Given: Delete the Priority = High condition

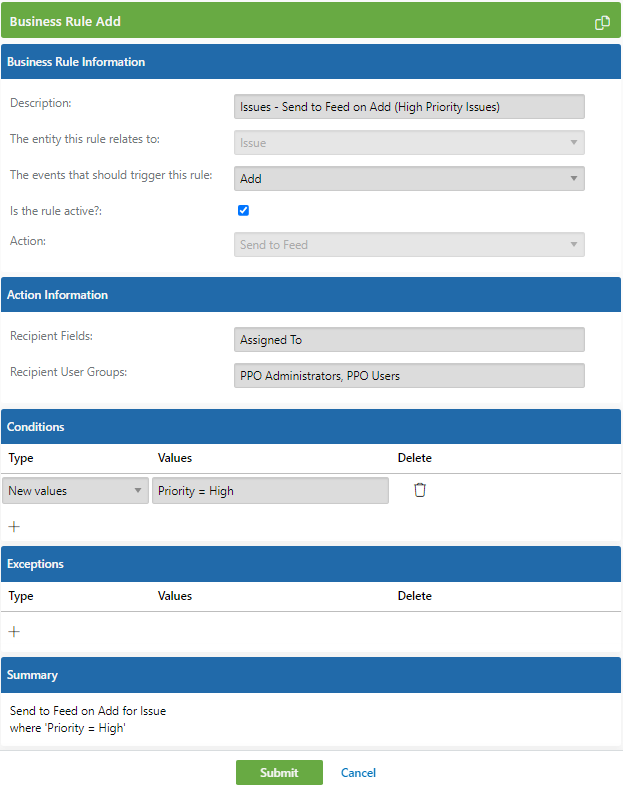Looking at the screenshot, I should (x=420, y=490).
